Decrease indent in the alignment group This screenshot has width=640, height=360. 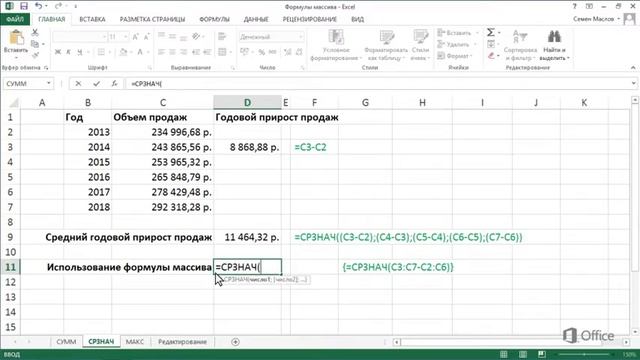point(196,52)
